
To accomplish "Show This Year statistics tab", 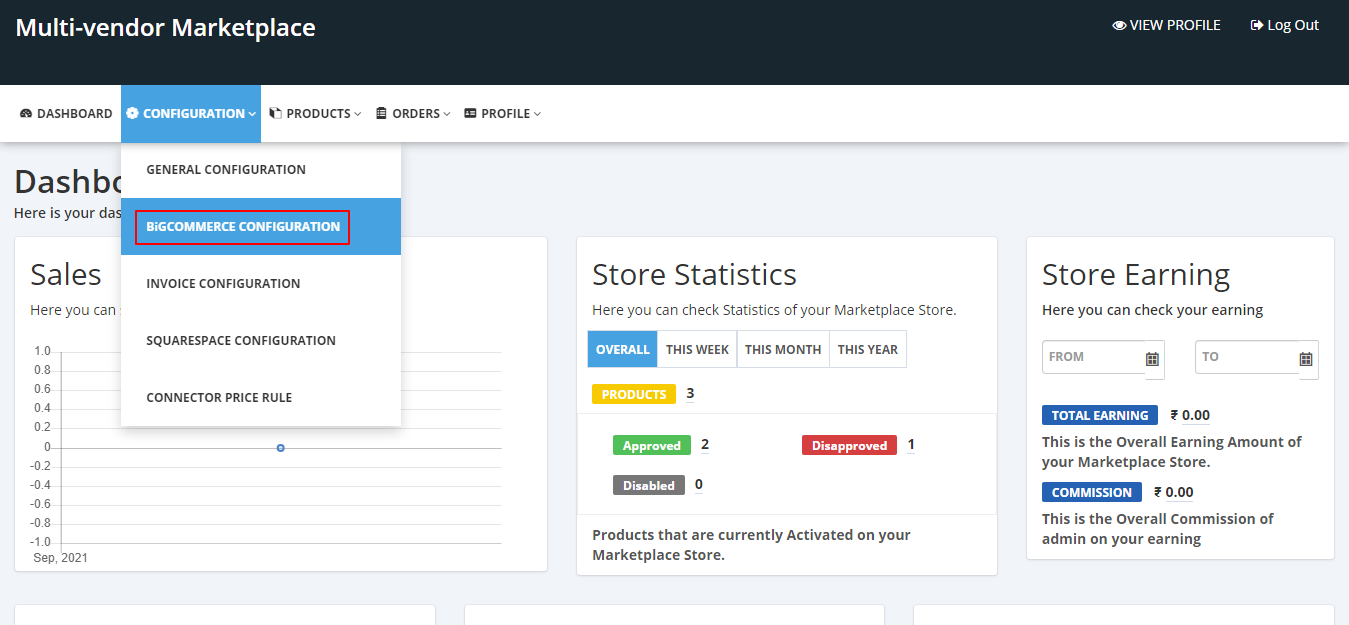I will (x=868, y=349).
